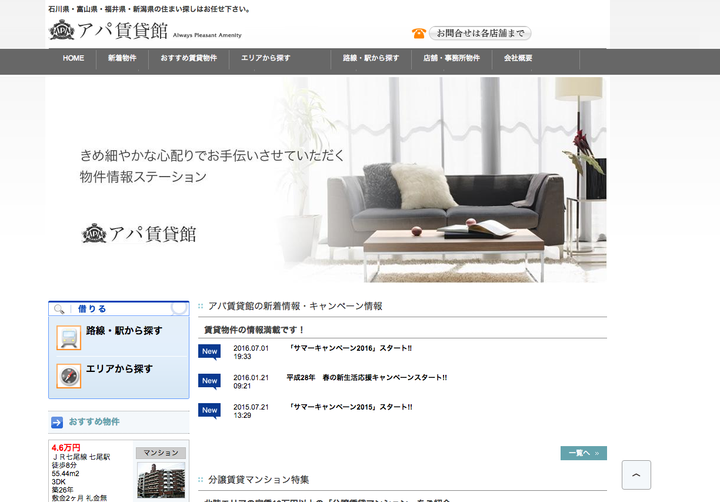Screen dimensions: 720x502
Task: Select 路線・駅から探す in top navigation
Action: [x=371, y=58]
